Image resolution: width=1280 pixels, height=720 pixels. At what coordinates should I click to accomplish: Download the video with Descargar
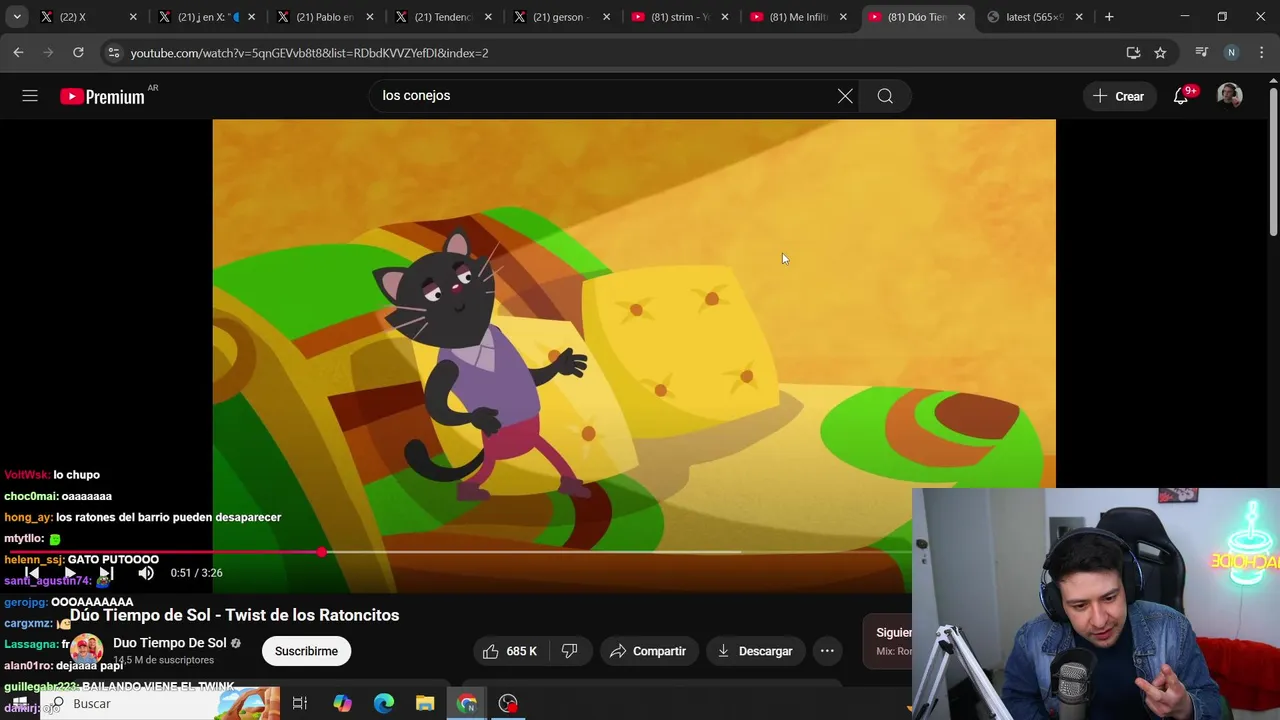click(x=755, y=651)
